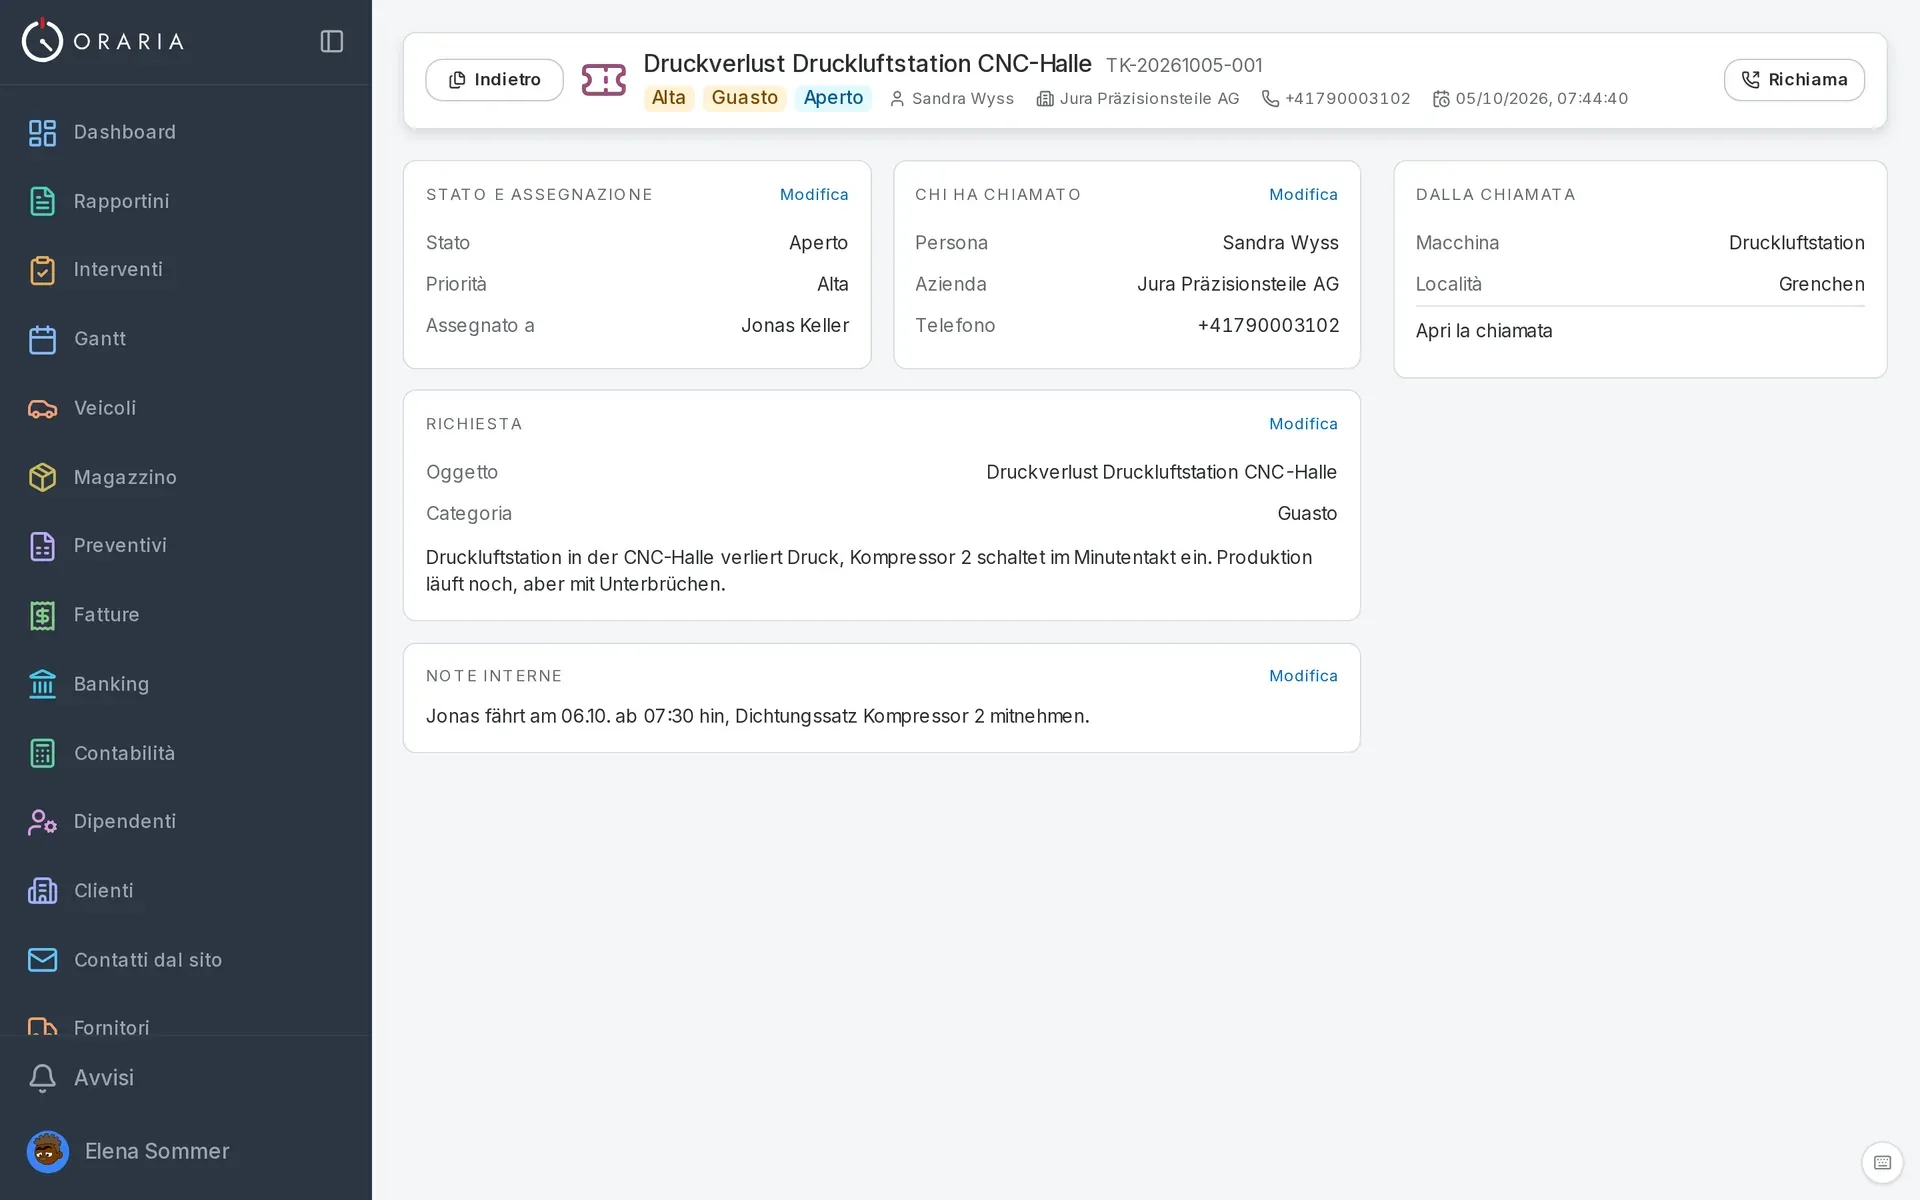Open the Gantt calendar icon
The height and width of the screenshot is (1200, 1920).
coord(42,339)
